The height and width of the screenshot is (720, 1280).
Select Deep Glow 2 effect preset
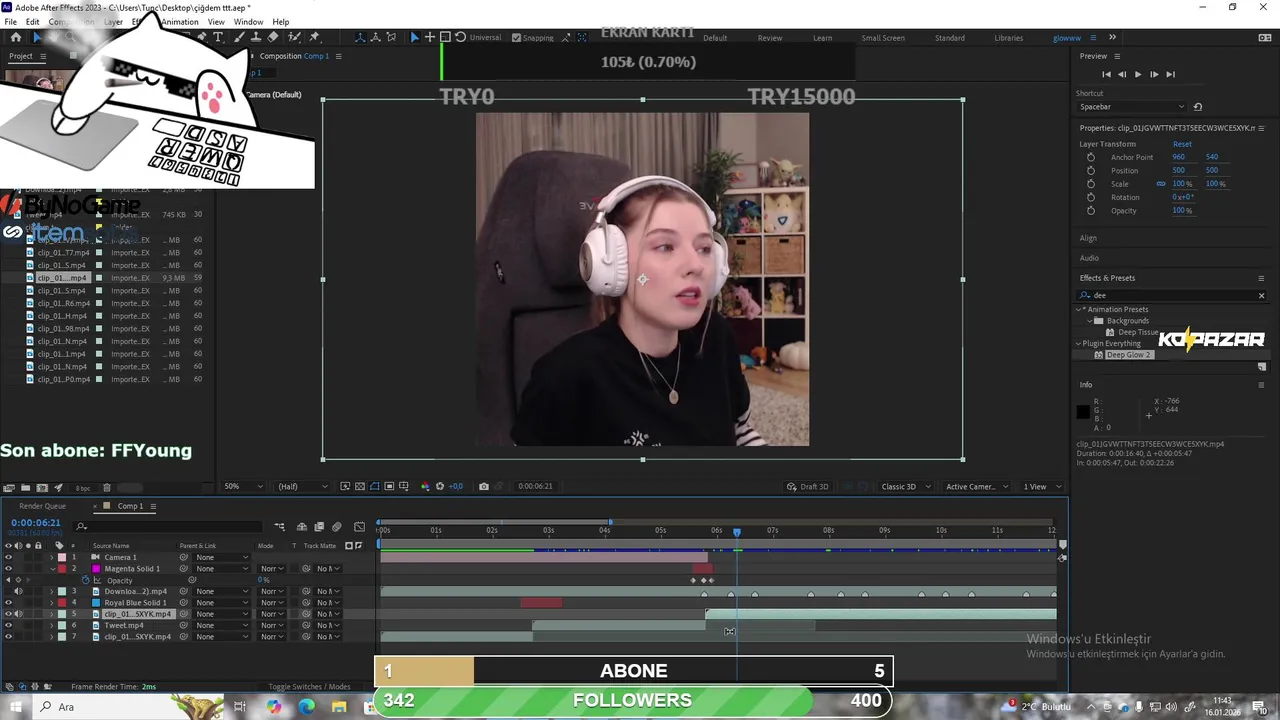(x=1129, y=355)
